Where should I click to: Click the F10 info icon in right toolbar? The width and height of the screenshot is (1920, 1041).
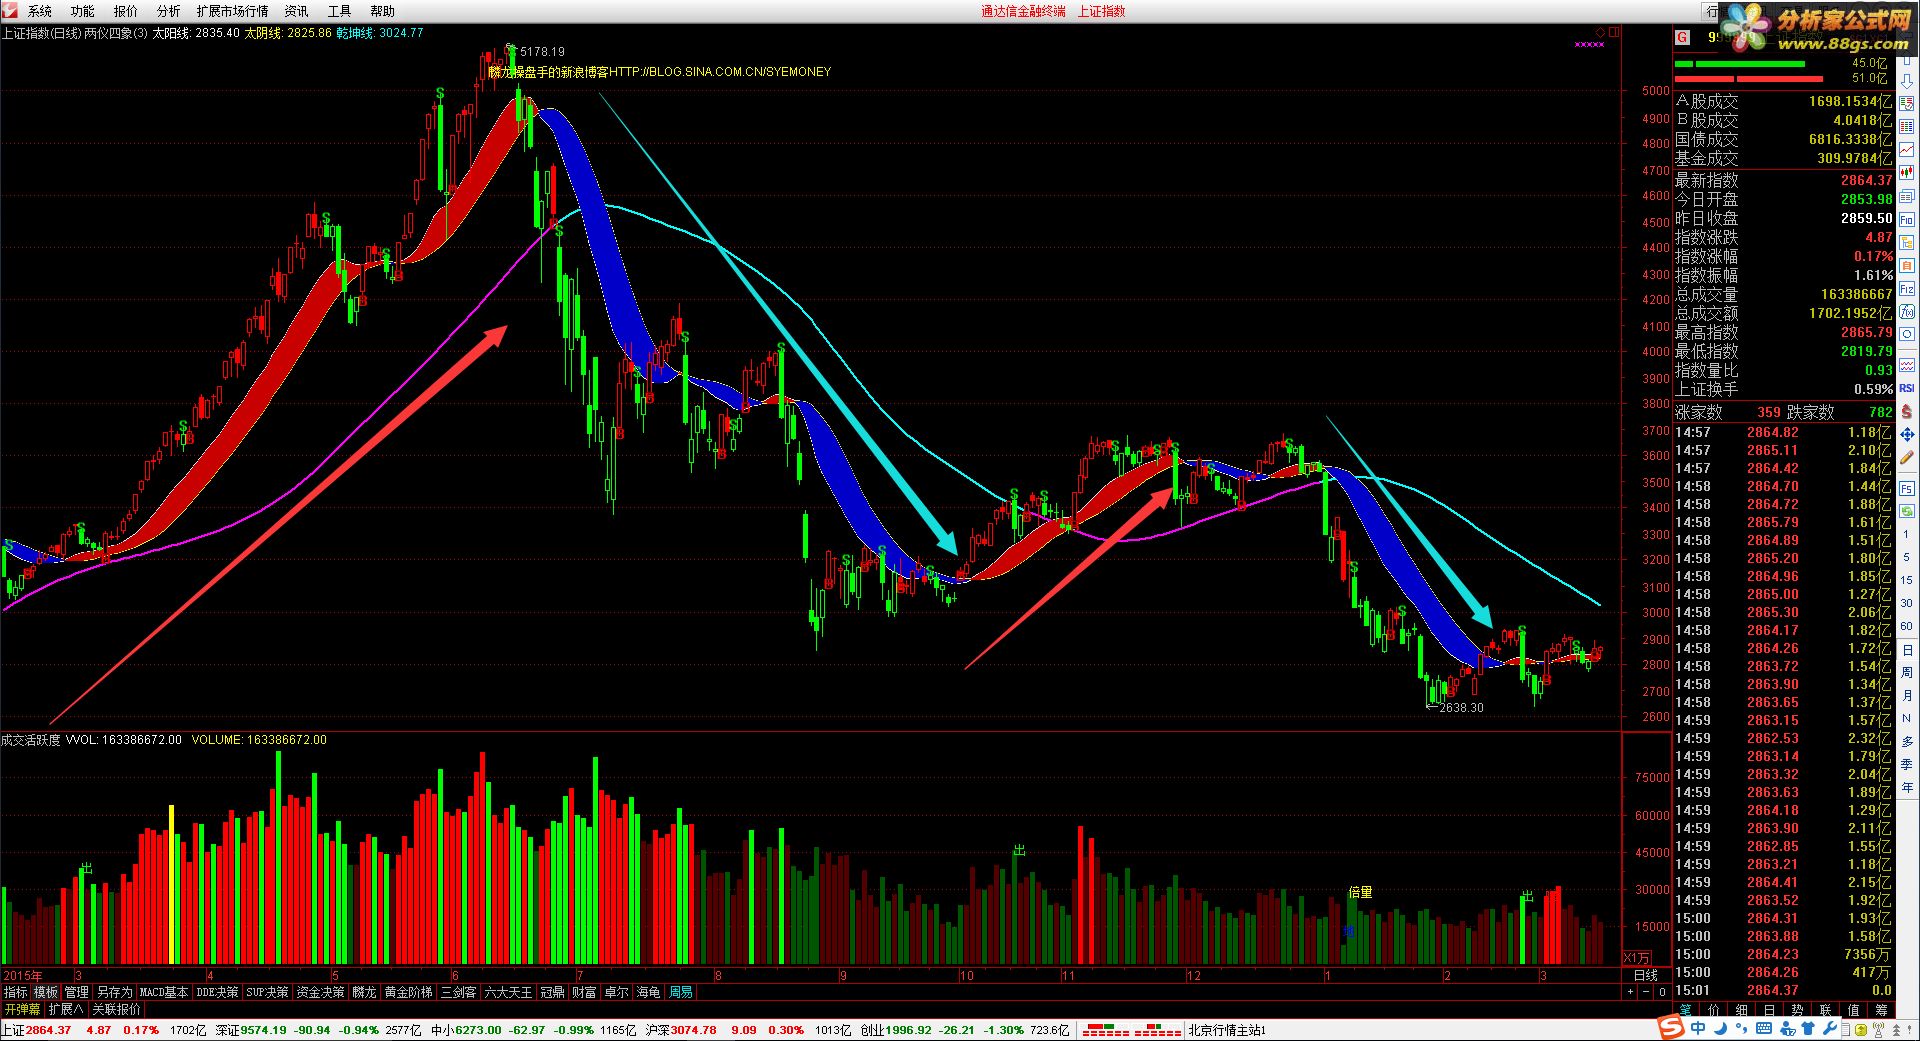(x=1907, y=218)
